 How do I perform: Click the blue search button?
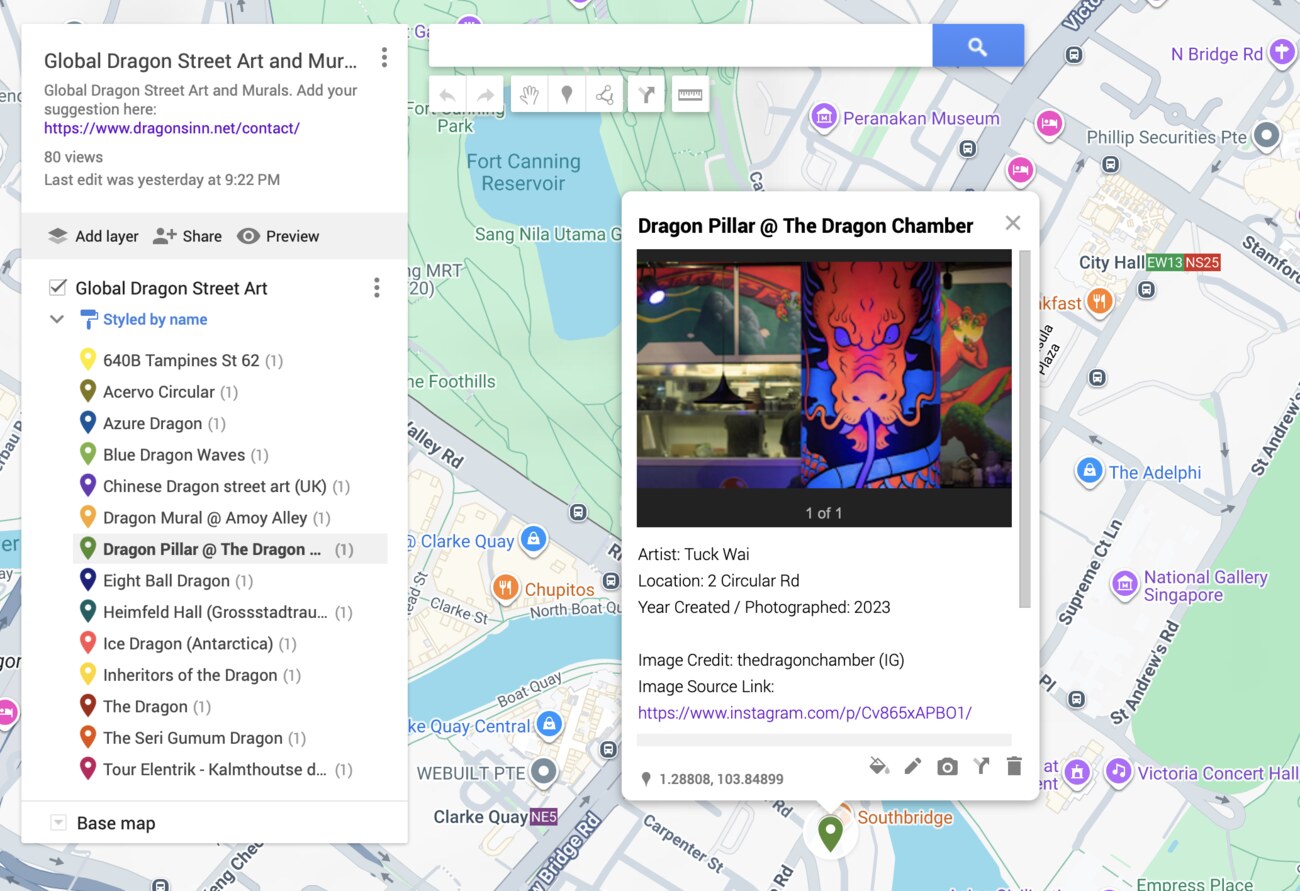(977, 46)
